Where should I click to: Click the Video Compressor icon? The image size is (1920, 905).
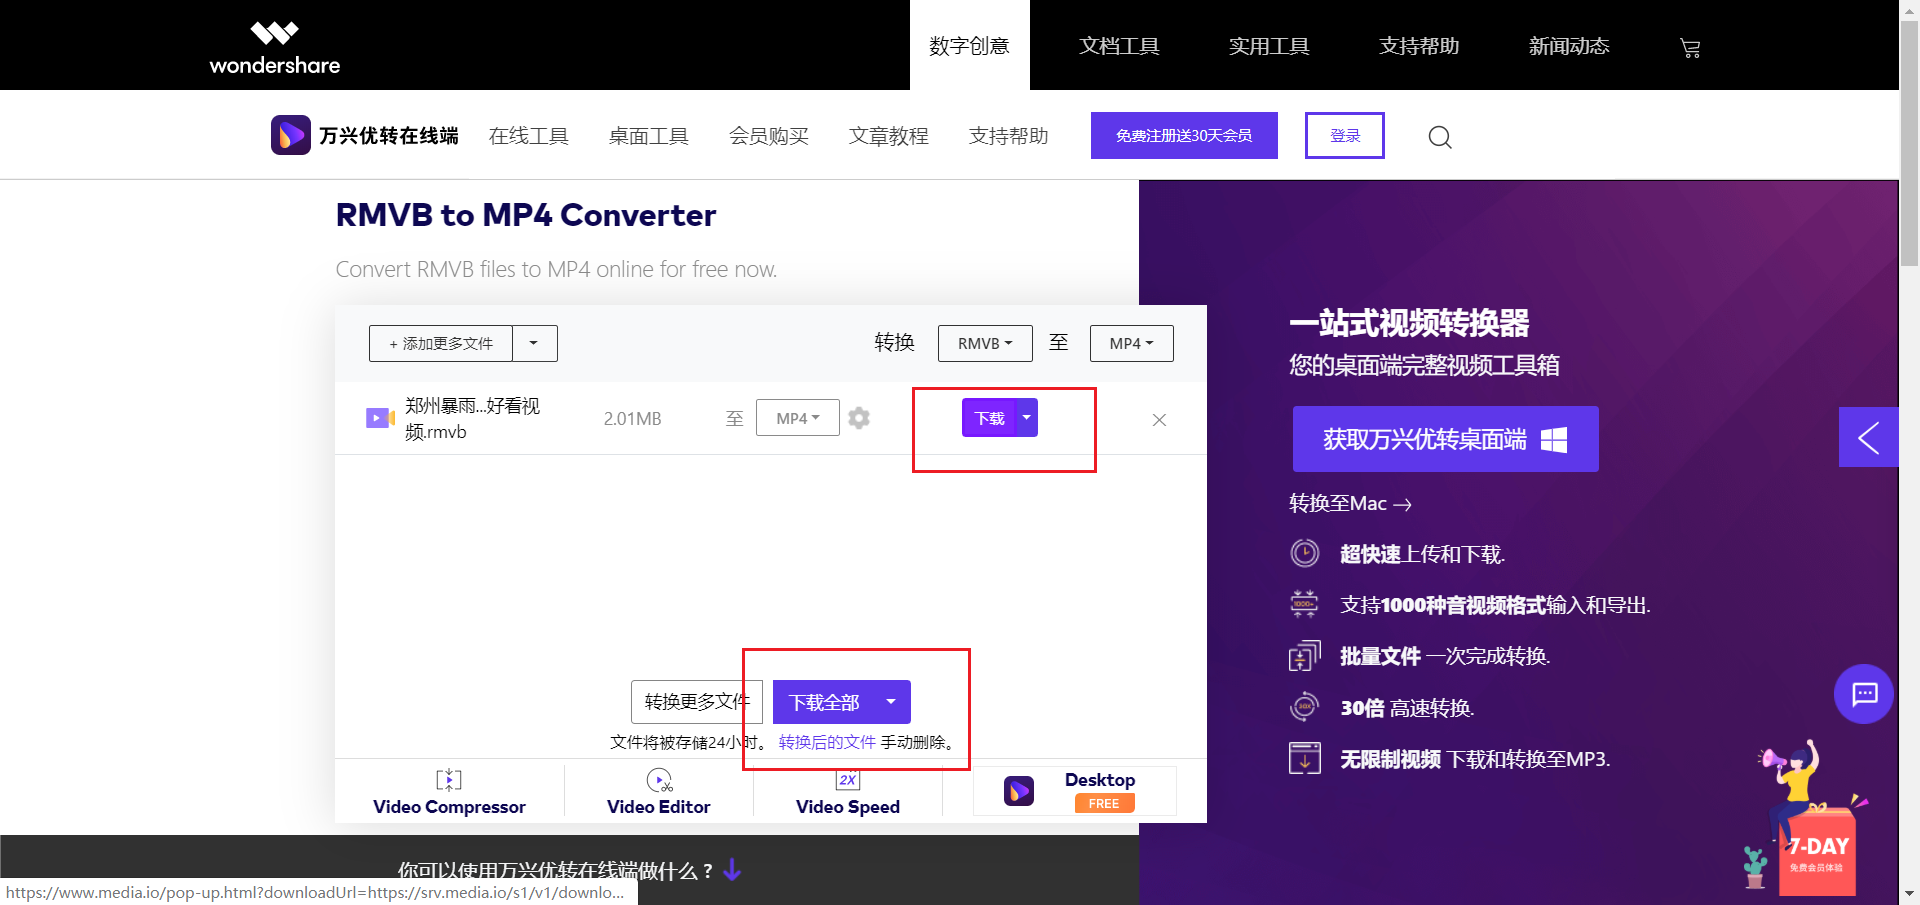449,780
